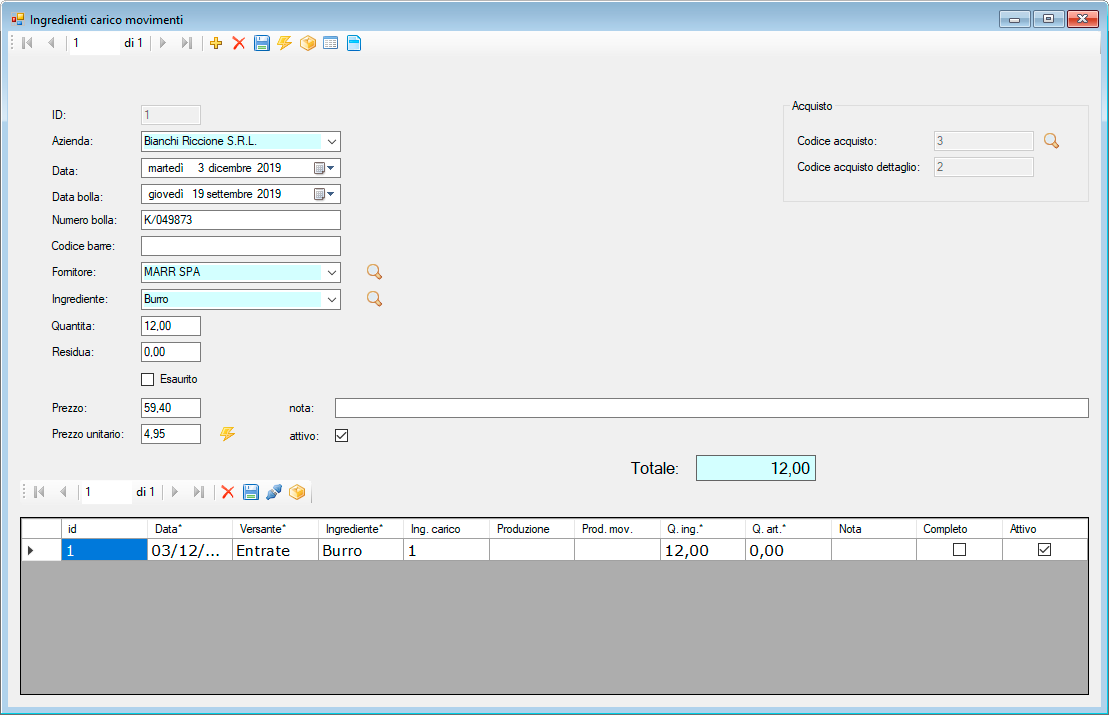Click the Totale value field
The height and width of the screenshot is (715, 1109).
coord(755,468)
